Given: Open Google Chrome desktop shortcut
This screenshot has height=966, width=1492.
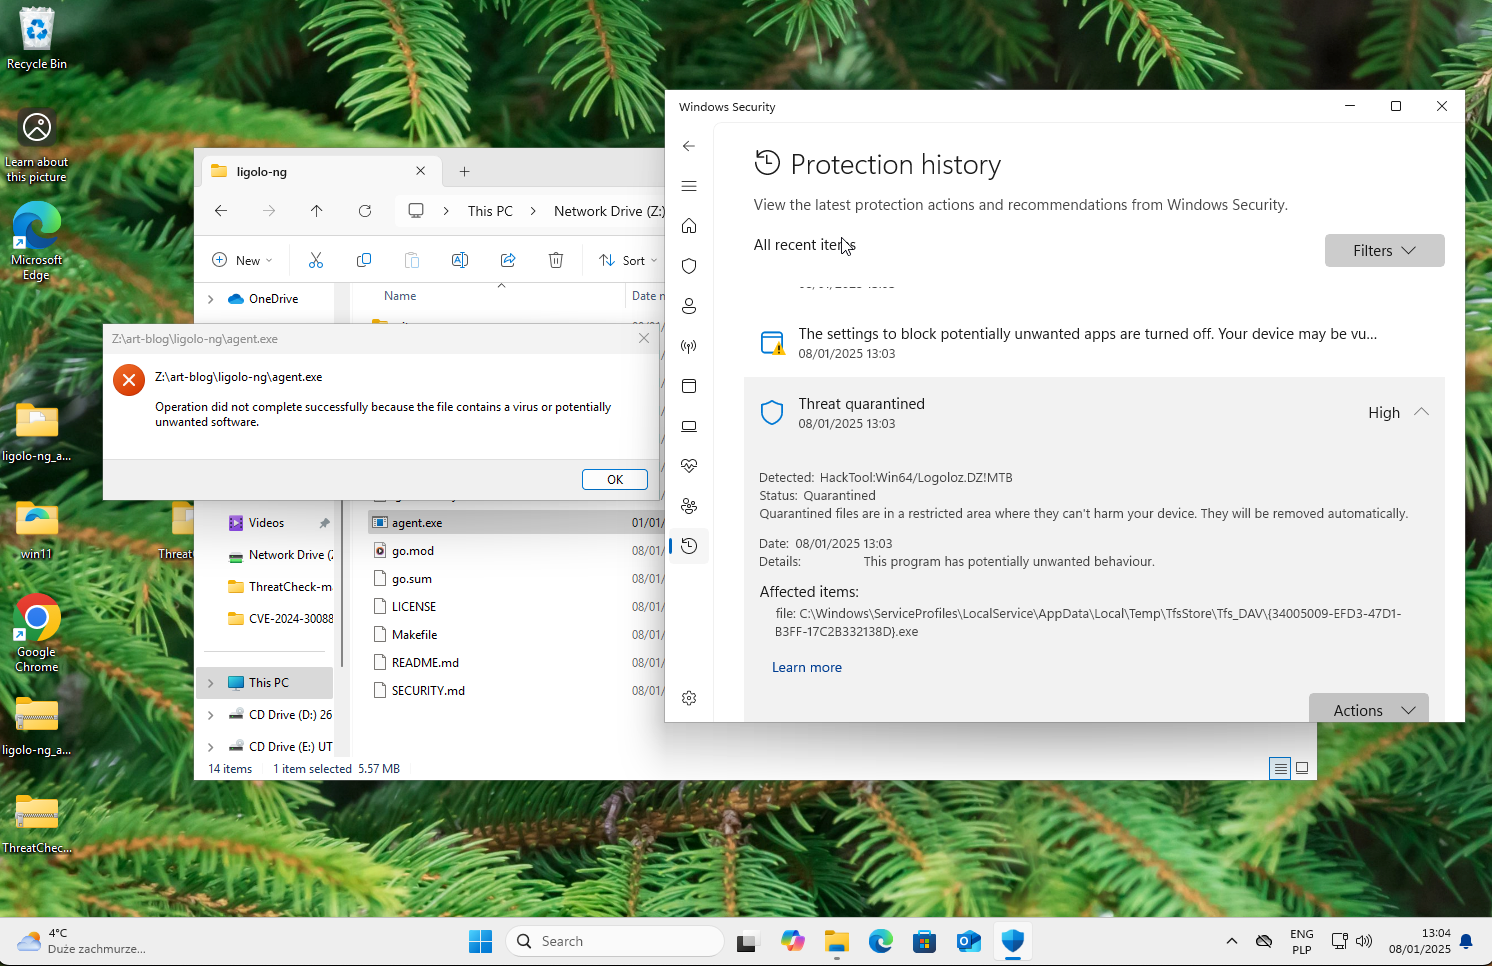Looking at the screenshot, I should point(37,634).
